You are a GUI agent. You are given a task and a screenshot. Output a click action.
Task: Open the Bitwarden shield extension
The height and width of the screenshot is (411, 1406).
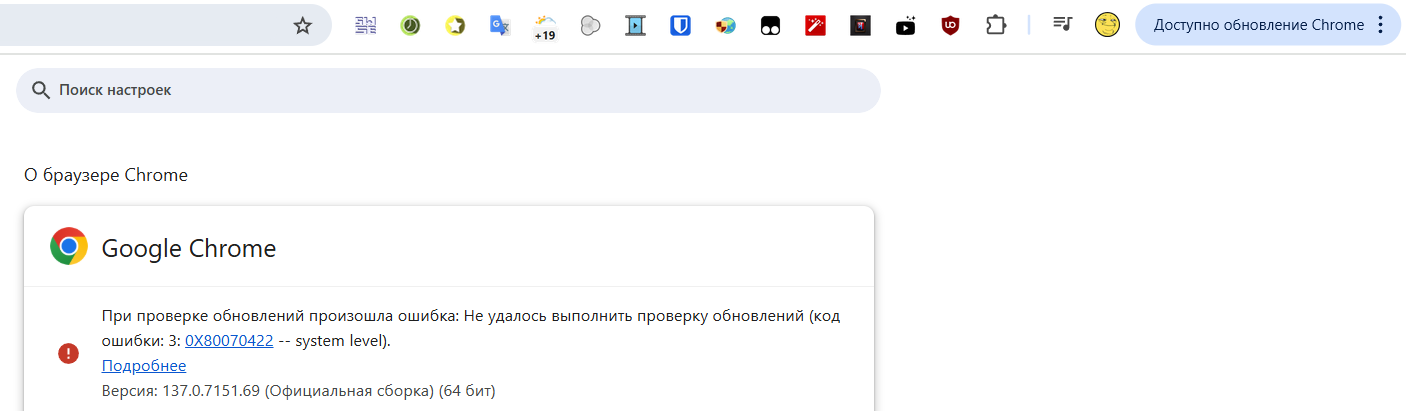tap(680, 25)
